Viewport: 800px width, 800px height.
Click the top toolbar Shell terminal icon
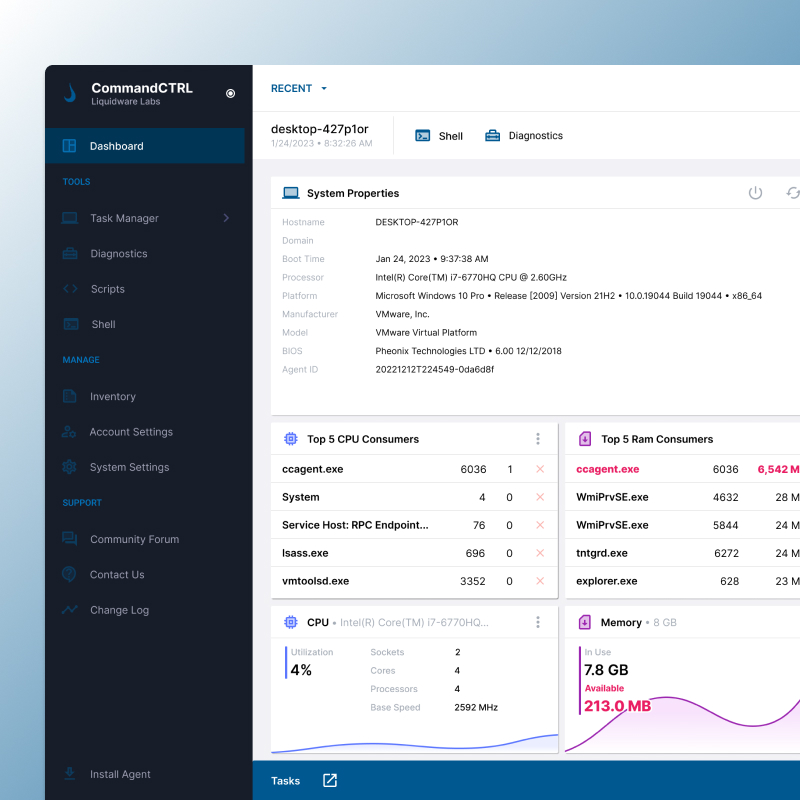coord(422,136)
